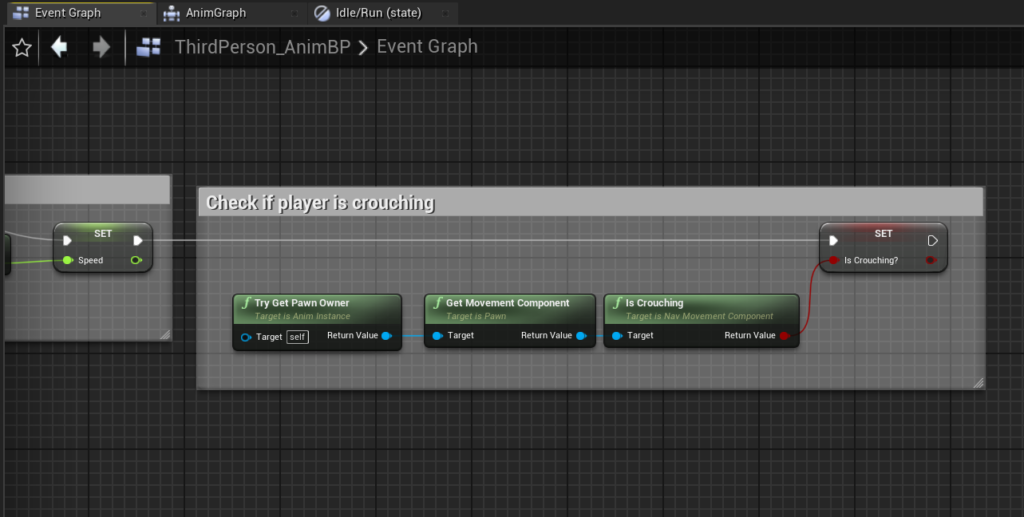Select the Is Crouching function node title
This screenshot has width=1024, height=517.
[655, 303]
